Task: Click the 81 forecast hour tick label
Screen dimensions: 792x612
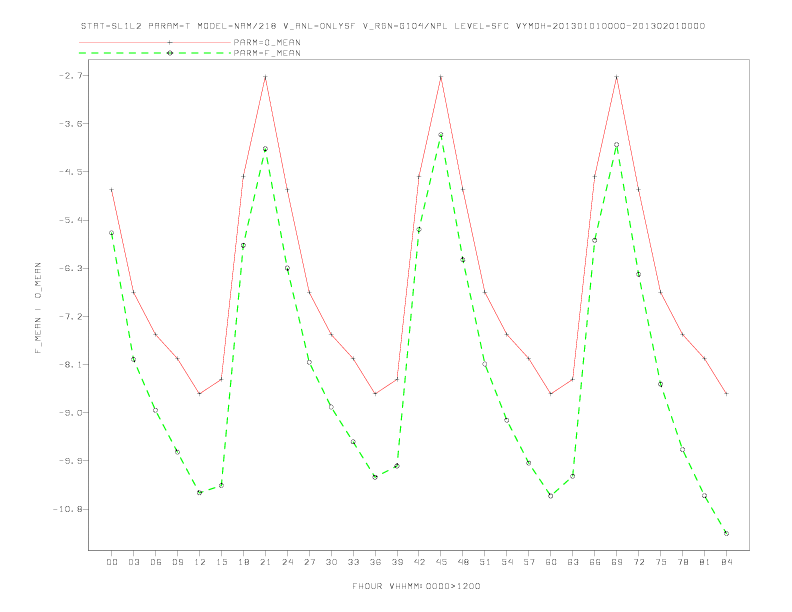Action: coord(705,562)
